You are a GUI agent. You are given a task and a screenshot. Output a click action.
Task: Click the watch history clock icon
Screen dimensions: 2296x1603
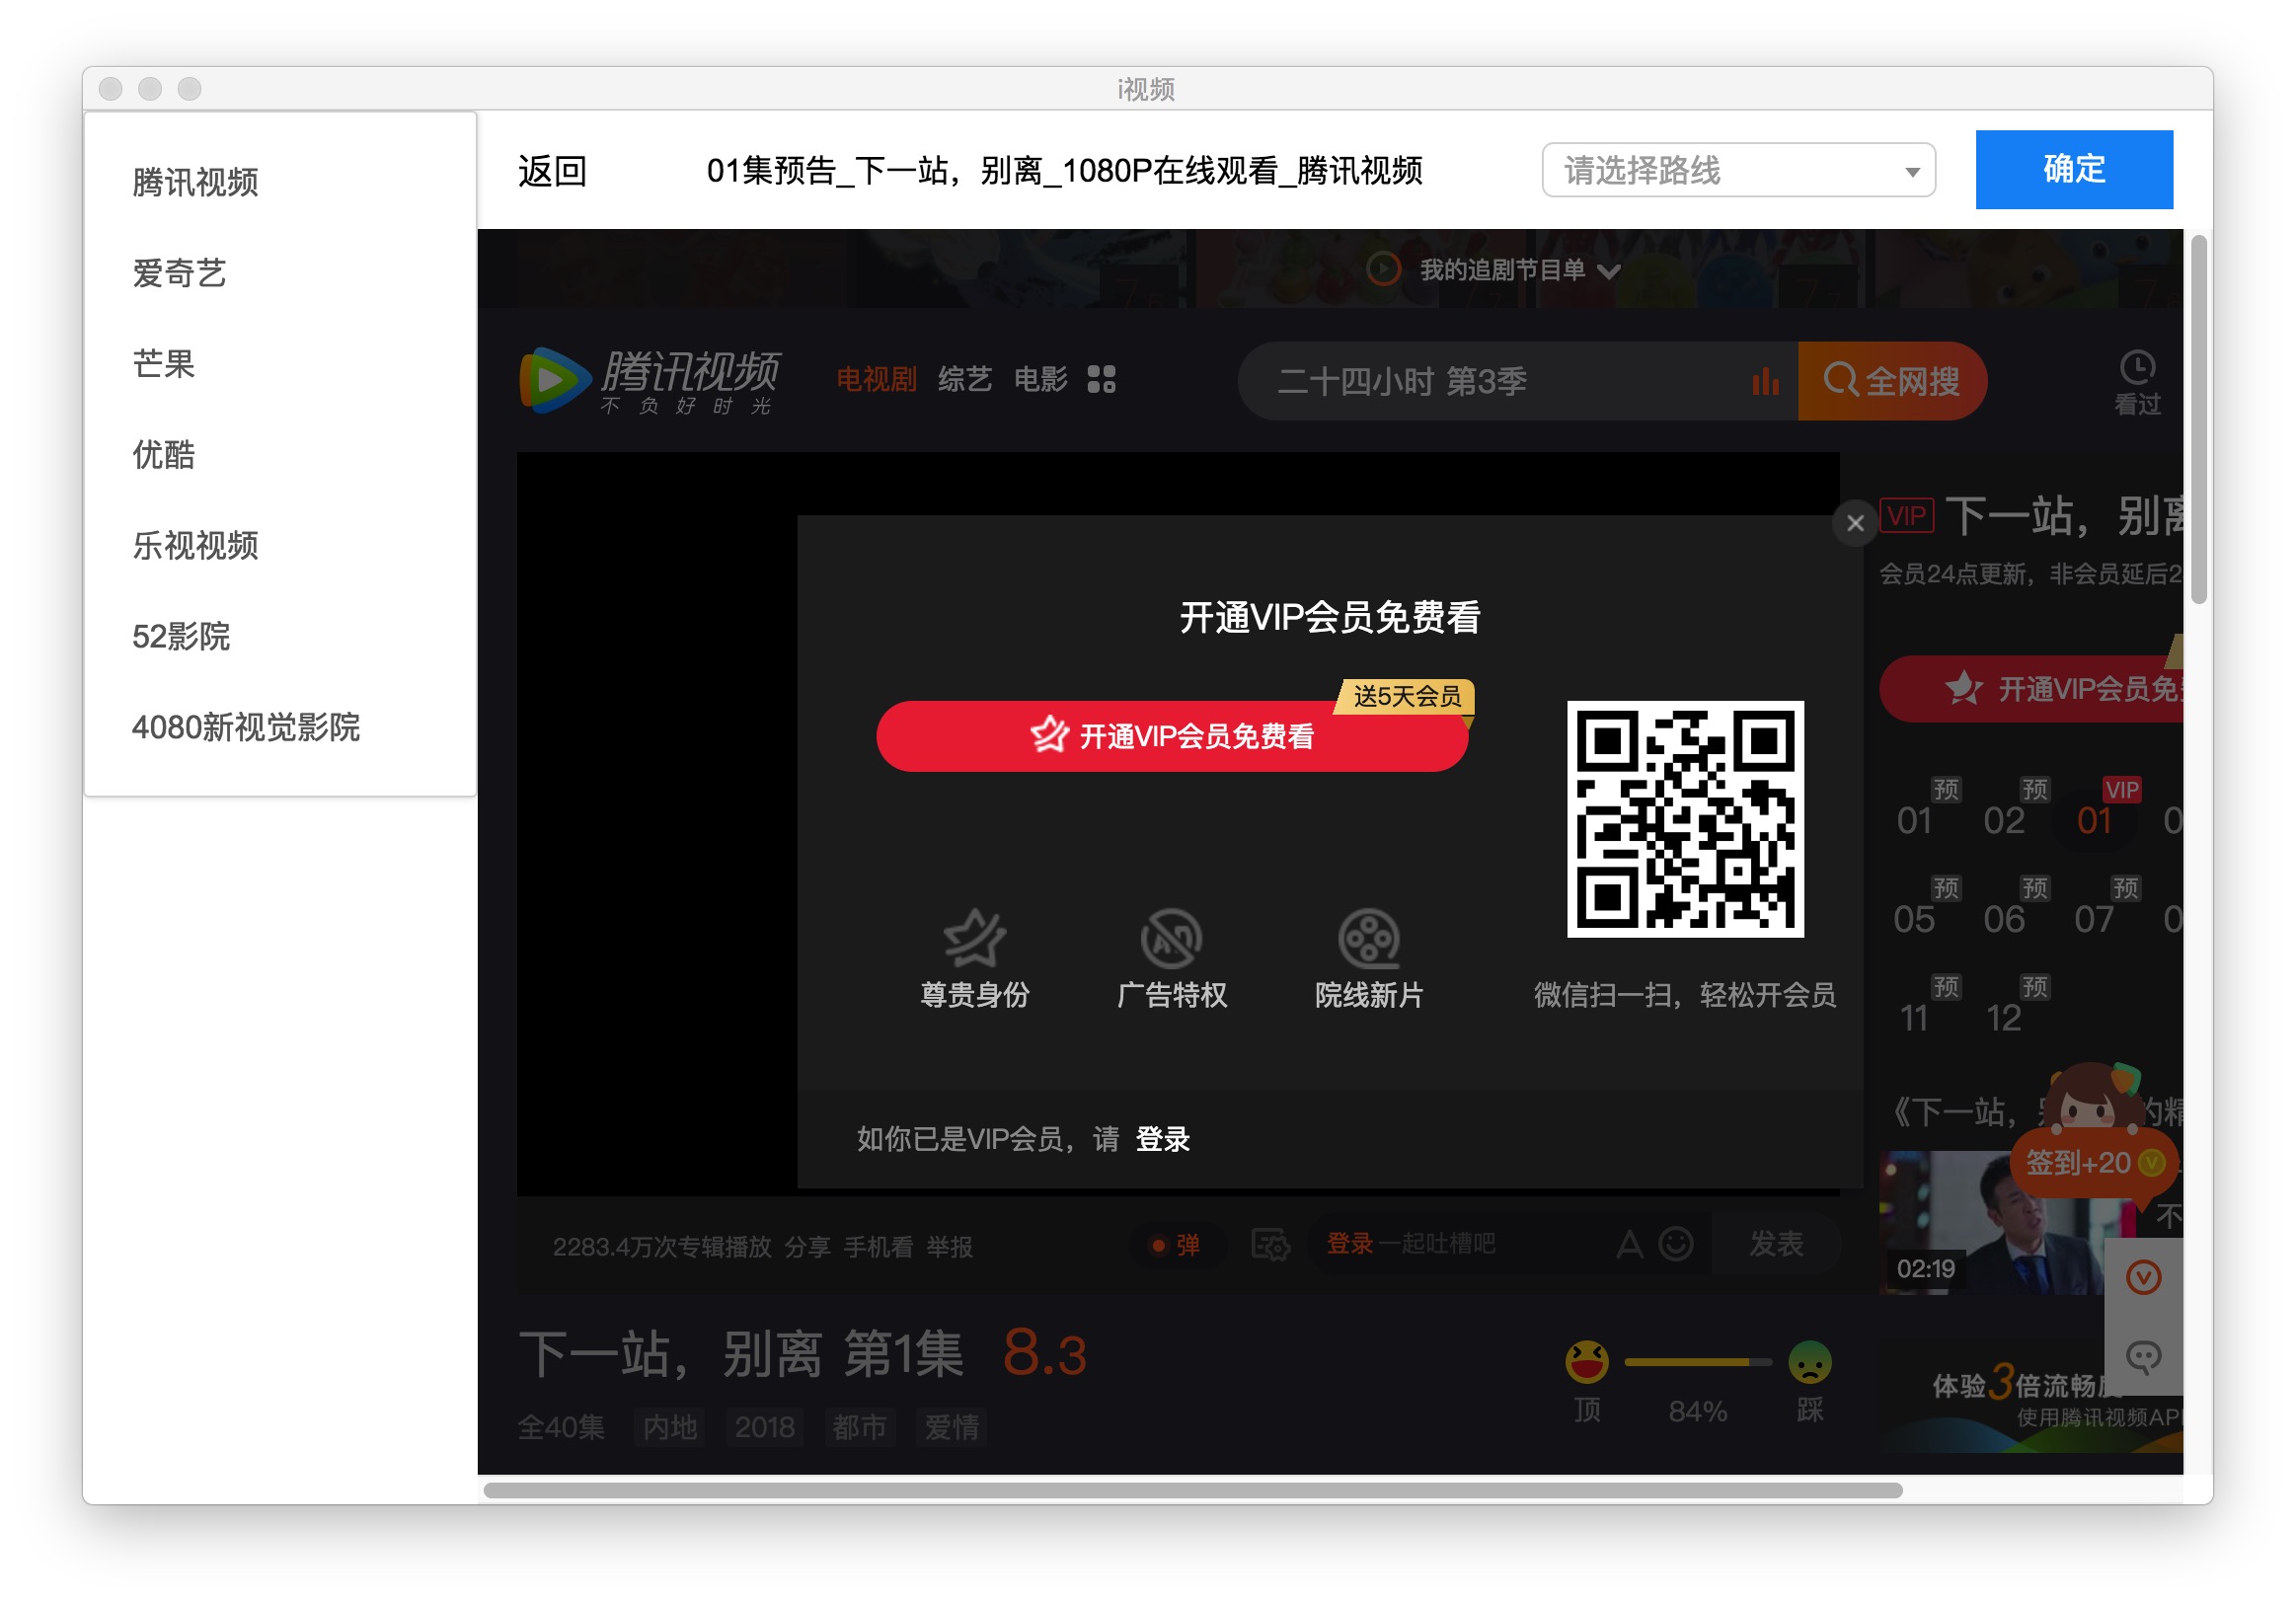pyautogui.click(x=2137, y=368)
